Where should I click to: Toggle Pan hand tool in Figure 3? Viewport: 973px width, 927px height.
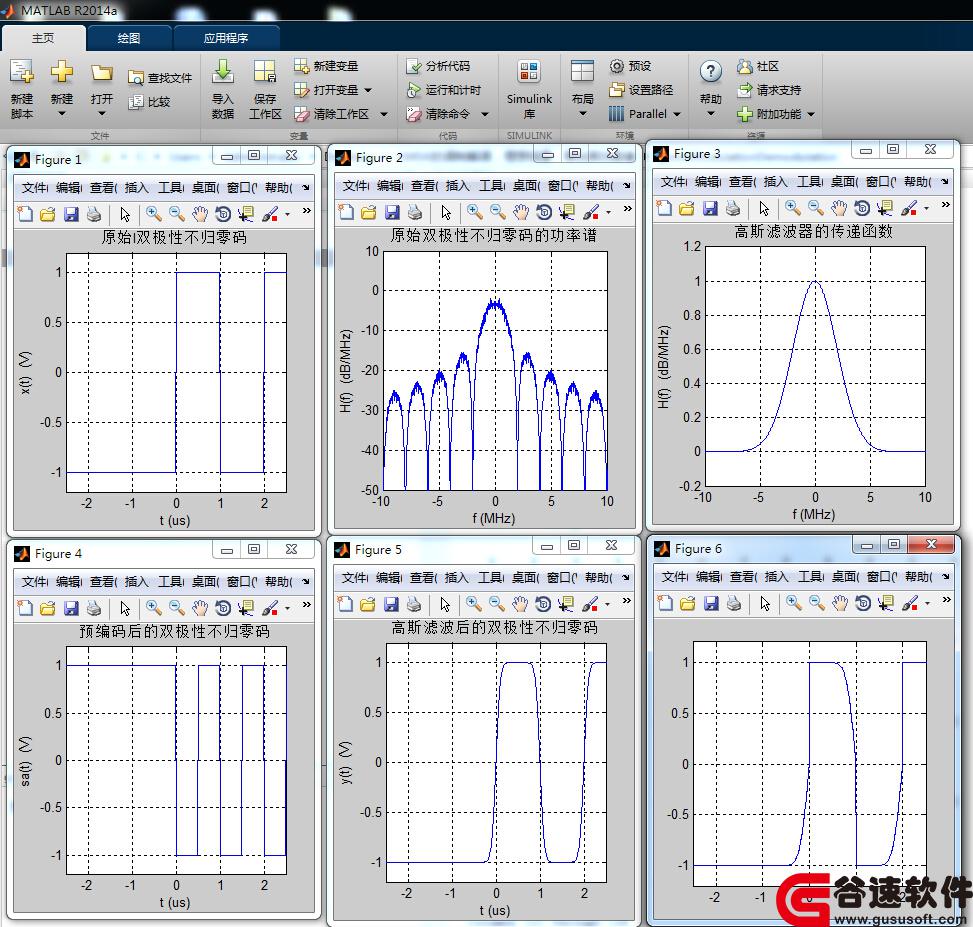(x=838, y=208)
